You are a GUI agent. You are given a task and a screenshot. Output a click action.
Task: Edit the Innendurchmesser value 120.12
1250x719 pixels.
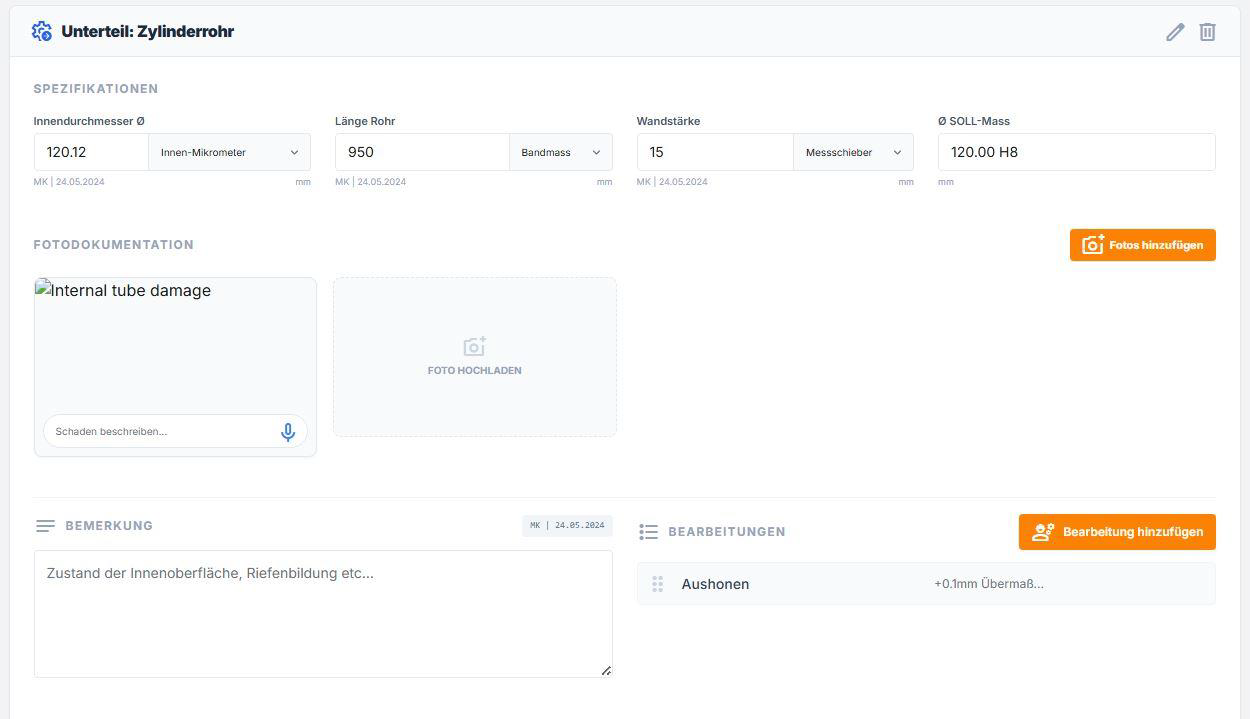click(91, 152)
